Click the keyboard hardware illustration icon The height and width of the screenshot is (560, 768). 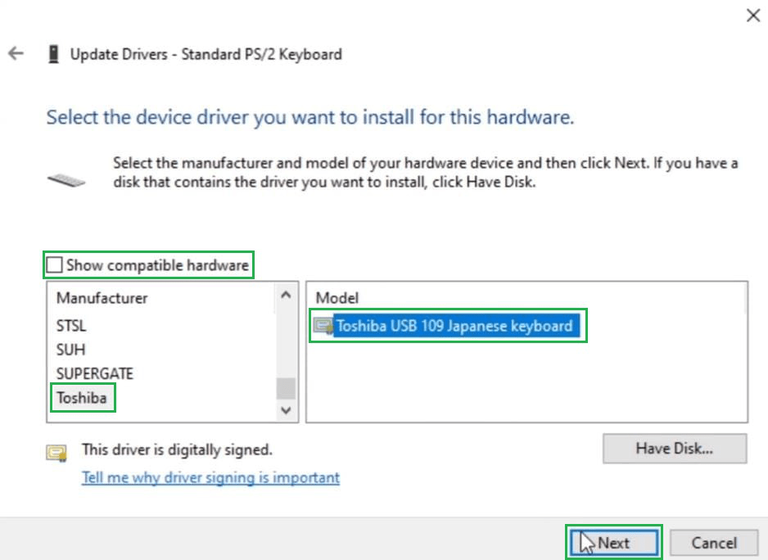(66, 180)
